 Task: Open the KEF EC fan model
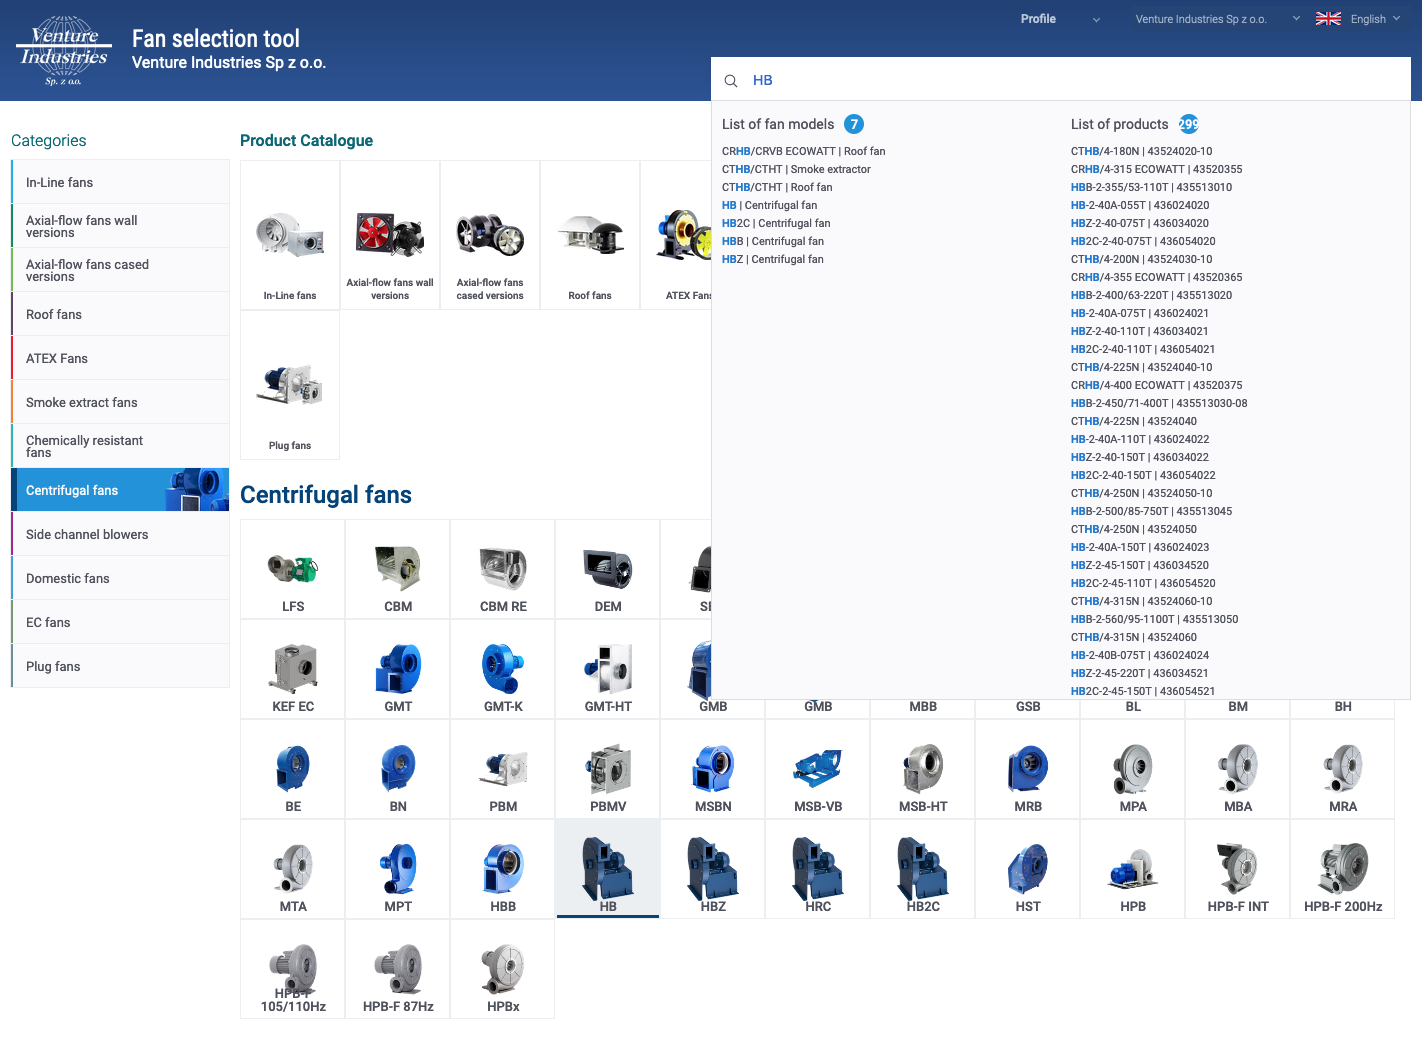click(x=293, y=669)
